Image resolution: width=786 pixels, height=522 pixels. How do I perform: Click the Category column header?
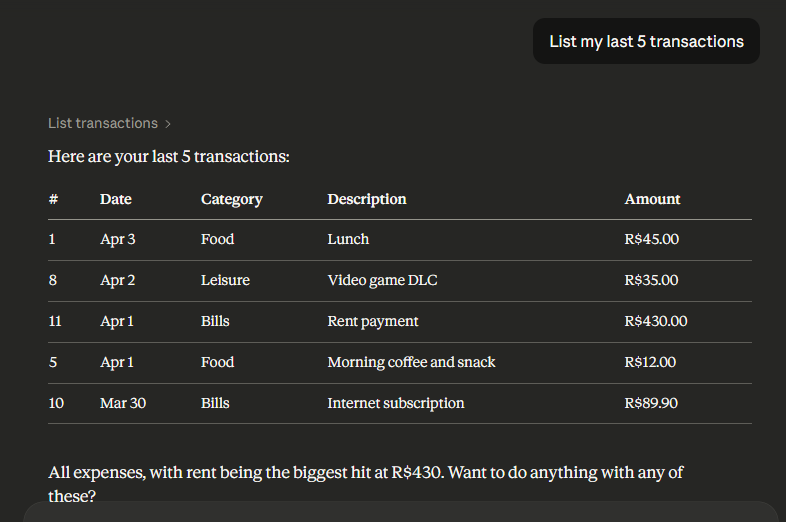[231, 199]
